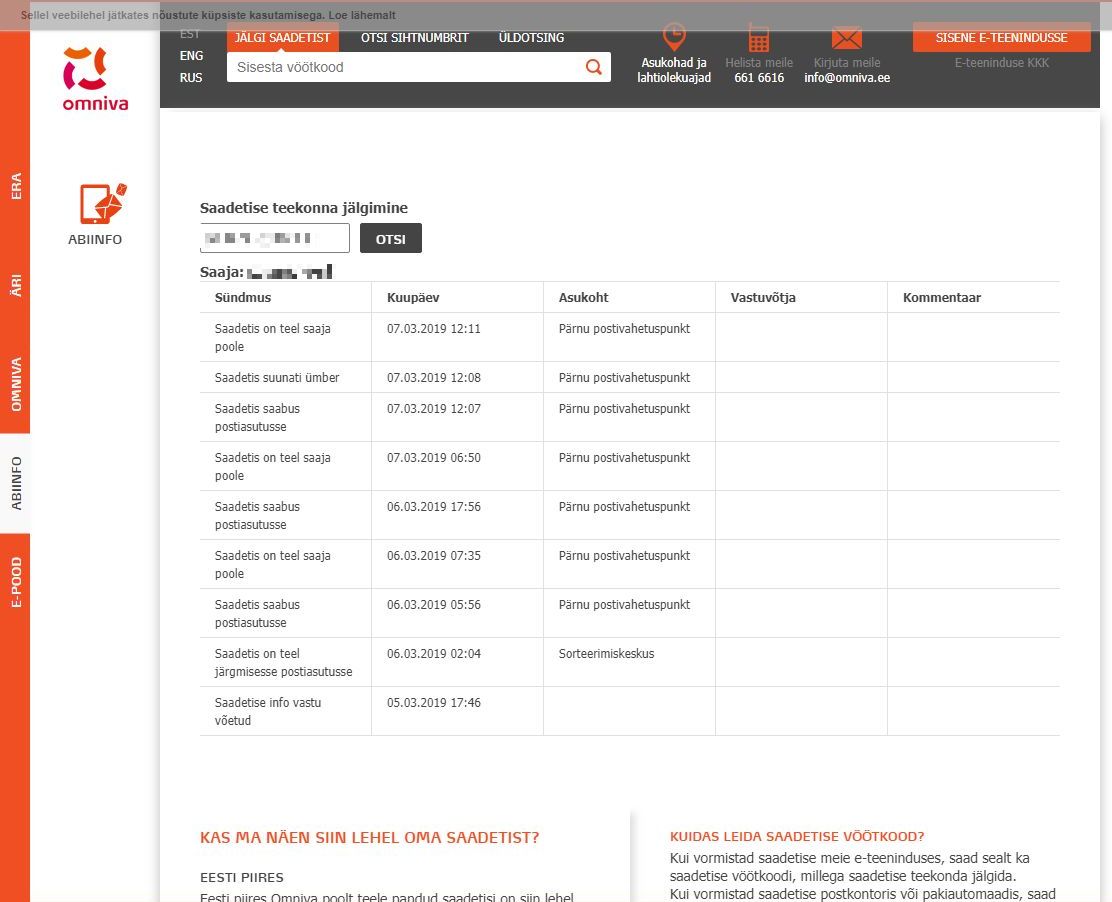The width and height of the screenshot is (1112, 902).
Task: Open the Loe lähemalt cookie link
Action: point(361,16)
